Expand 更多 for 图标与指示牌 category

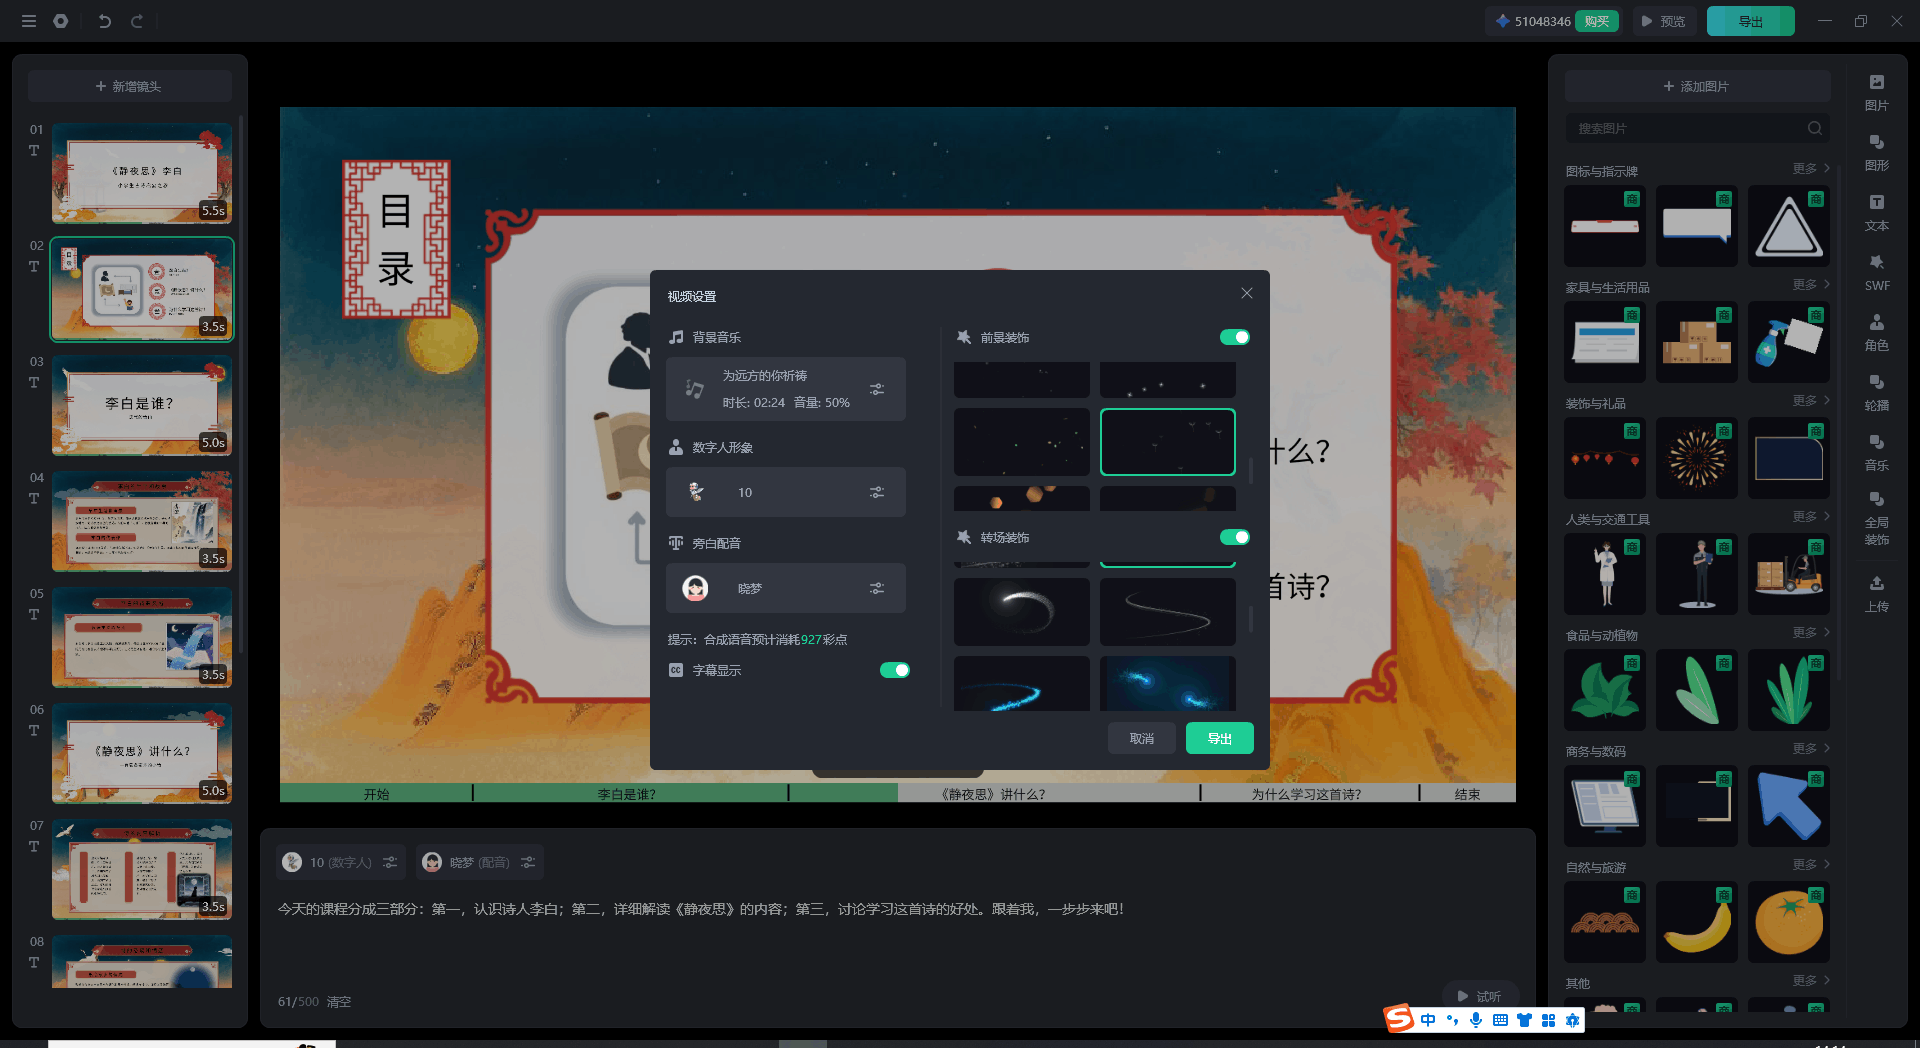coord(1810,169)
